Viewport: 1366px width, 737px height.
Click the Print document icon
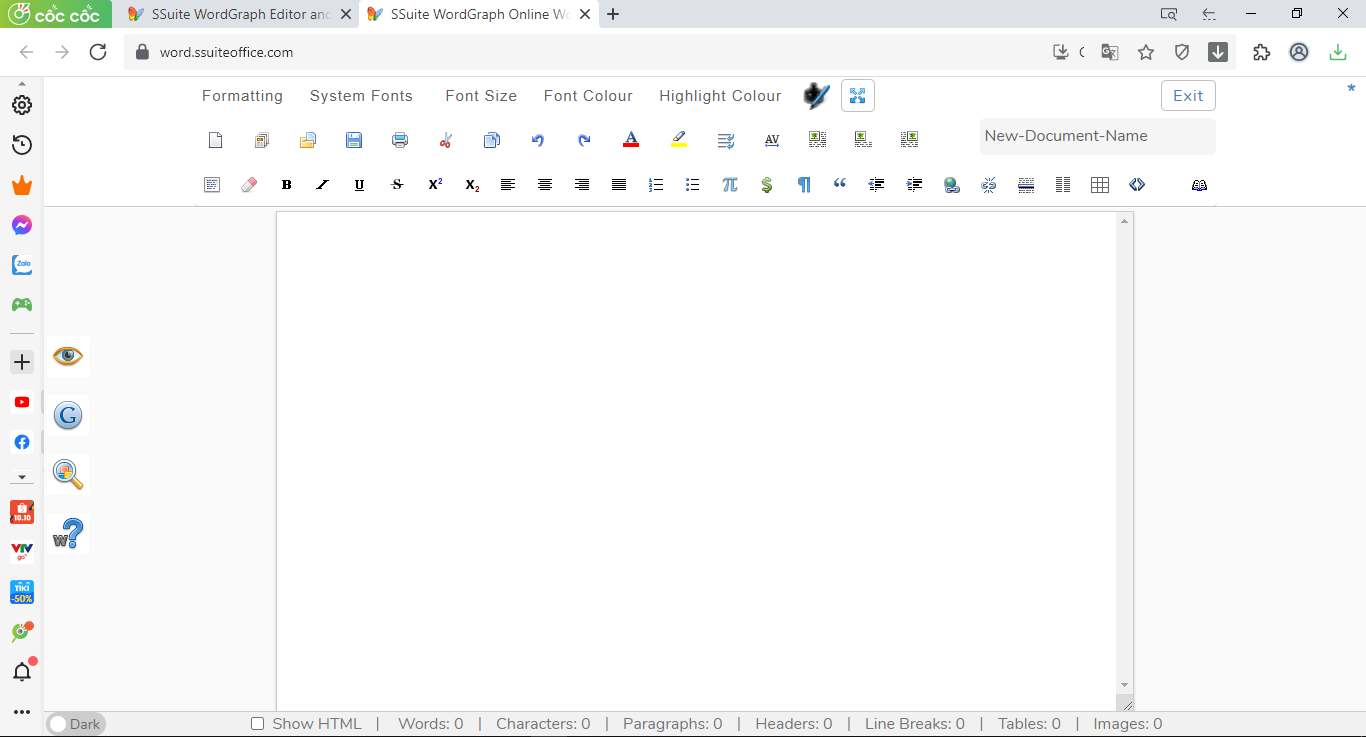400,140
